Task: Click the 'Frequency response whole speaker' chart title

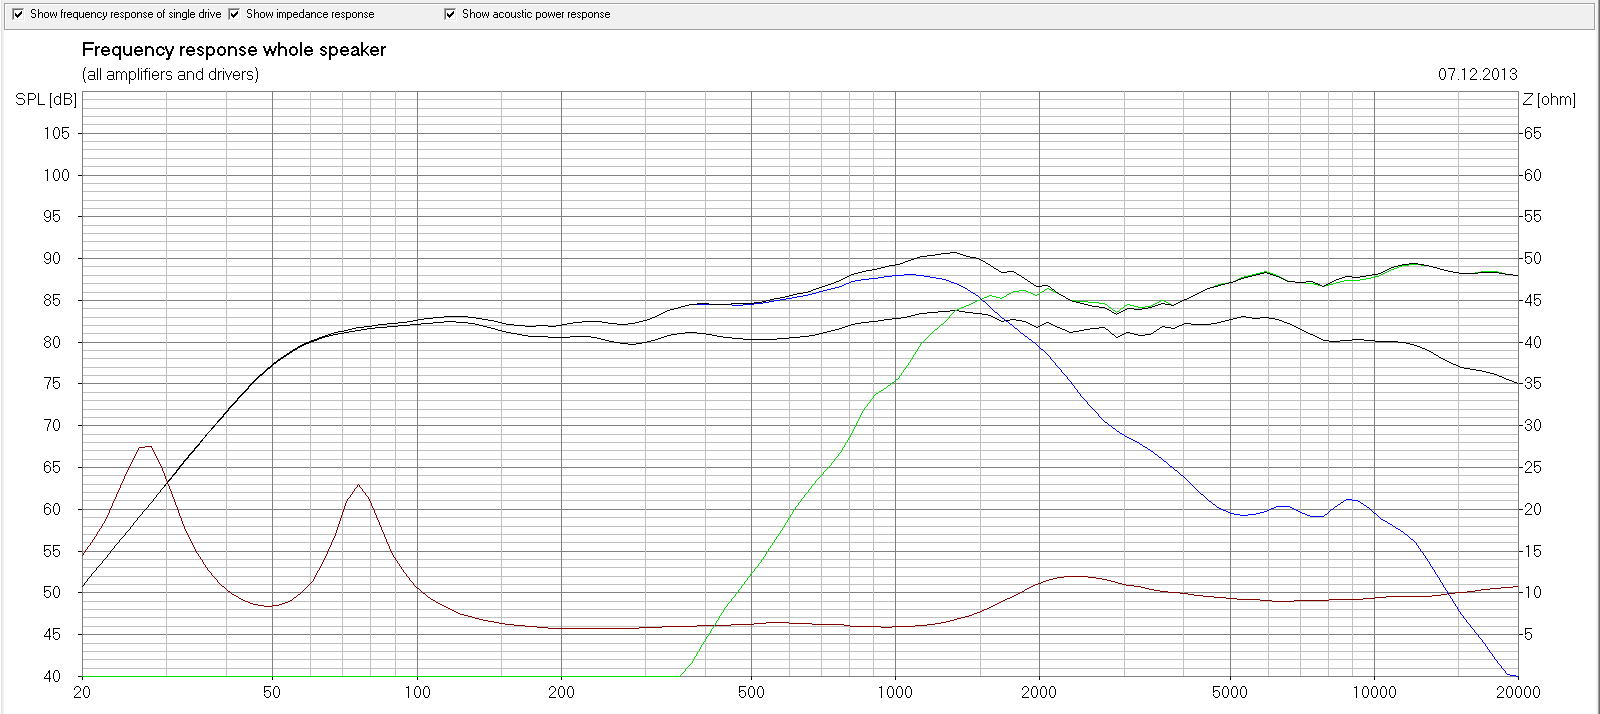Action: point(233,50)
